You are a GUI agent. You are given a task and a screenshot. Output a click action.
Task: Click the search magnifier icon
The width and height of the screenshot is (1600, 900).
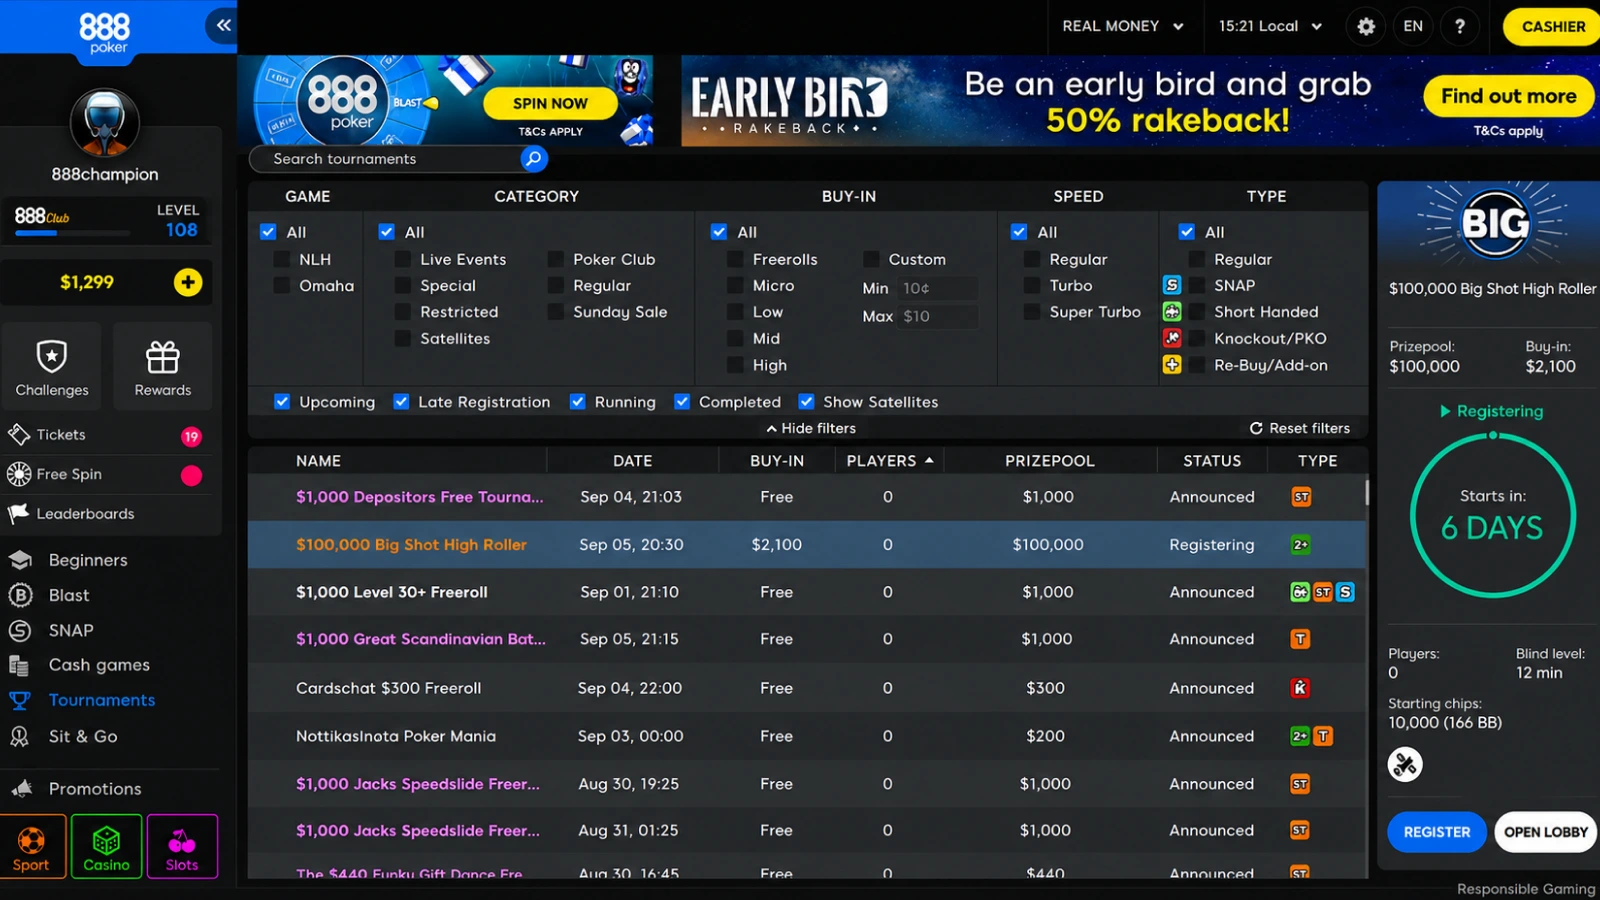point(533,158)
